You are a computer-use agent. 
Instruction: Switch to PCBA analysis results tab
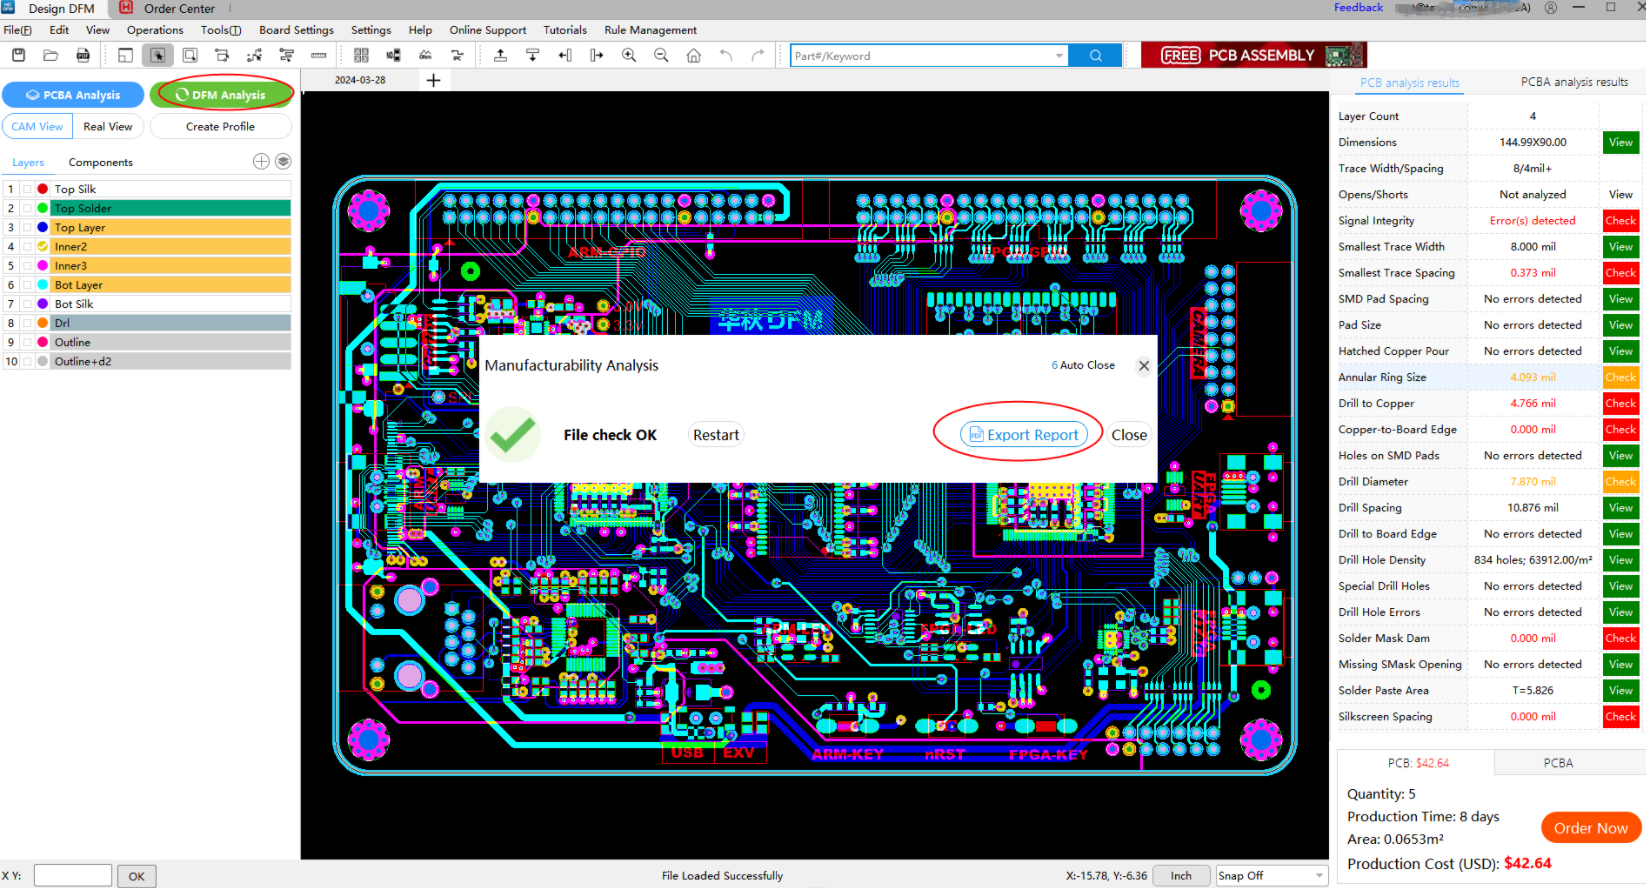tap(1574, 82)
